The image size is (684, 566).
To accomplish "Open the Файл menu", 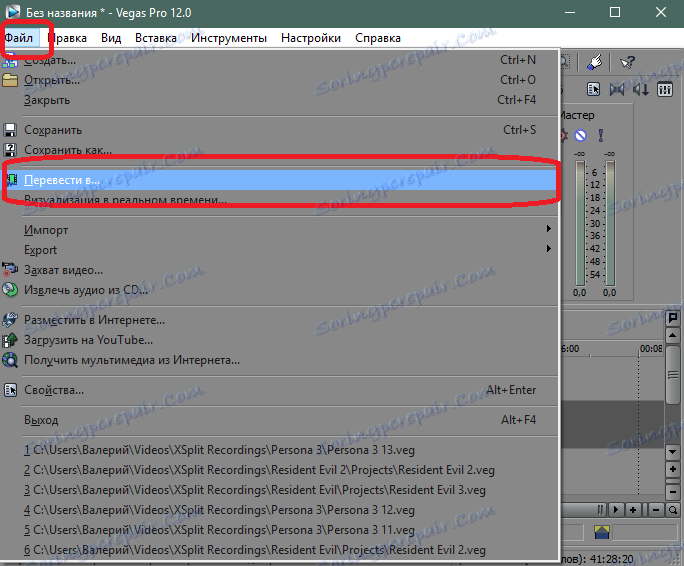I will [19, 38].
